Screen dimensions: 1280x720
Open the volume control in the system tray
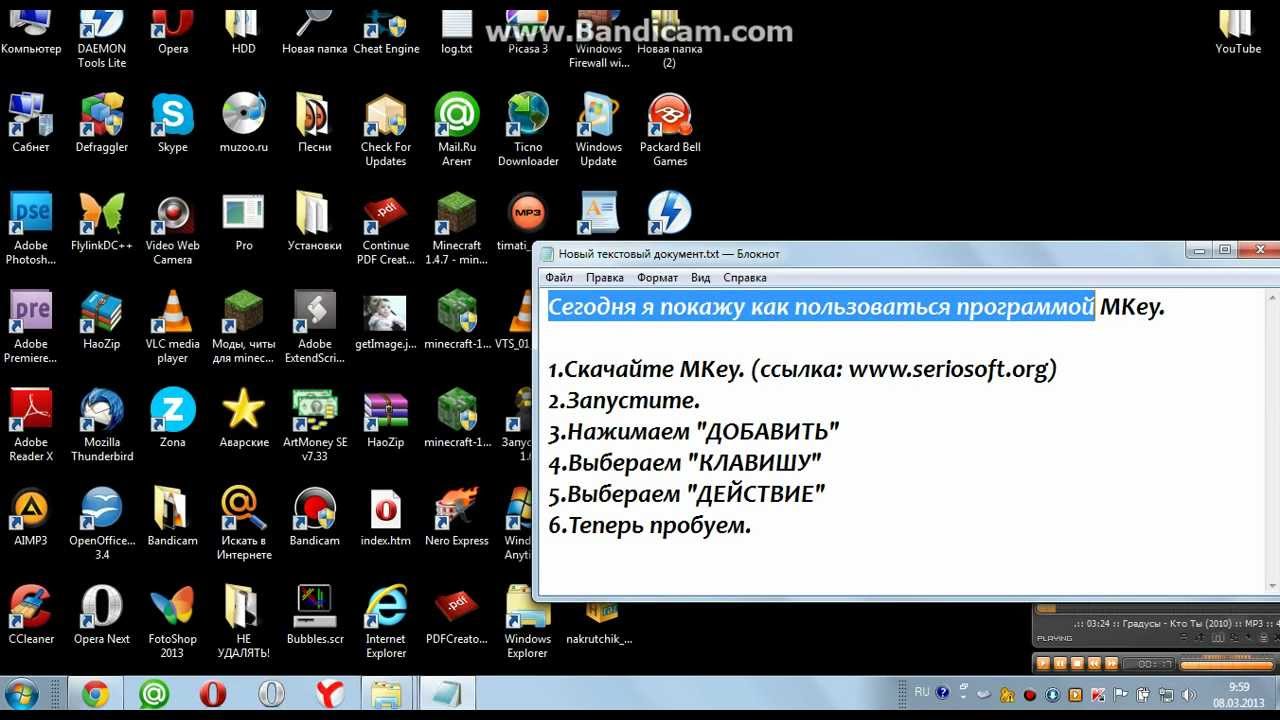1188,695
